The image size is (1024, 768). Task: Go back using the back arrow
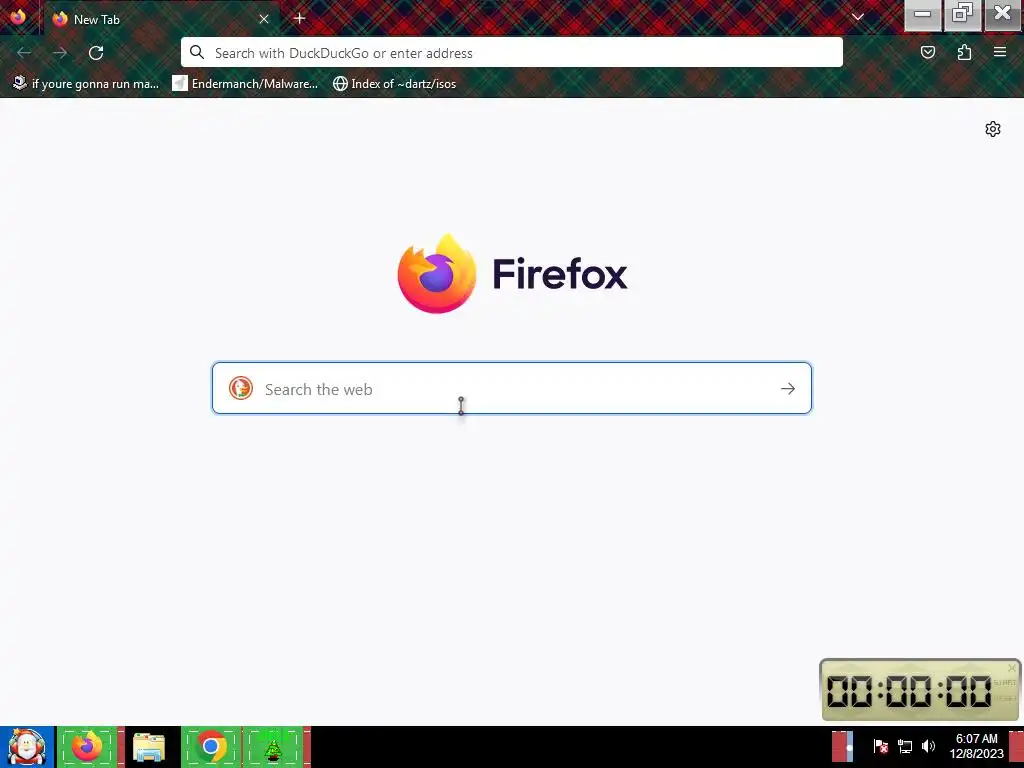click(x=24, y=53)
